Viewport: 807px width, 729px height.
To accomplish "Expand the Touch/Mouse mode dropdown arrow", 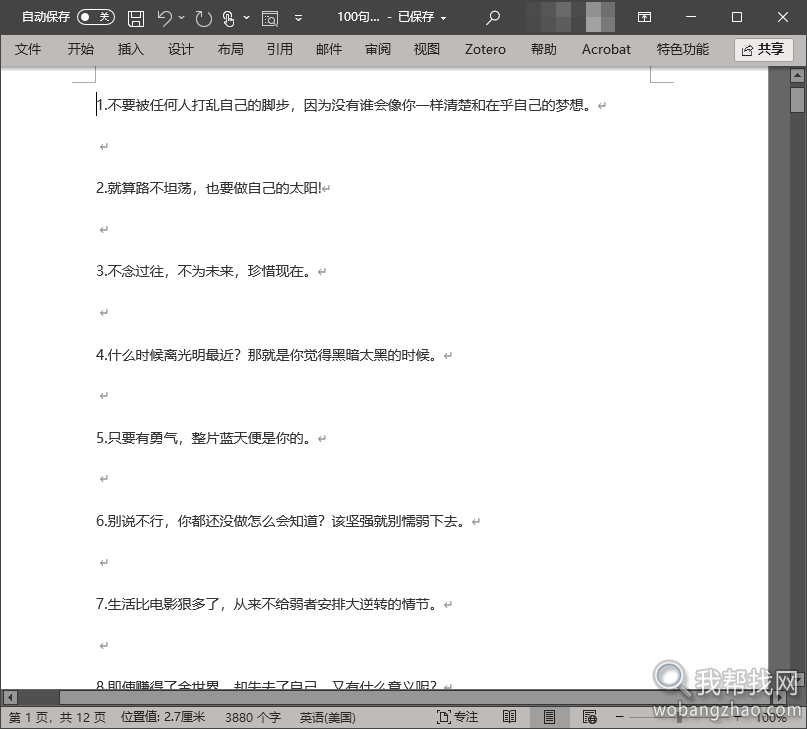I will (x=247, y=18).
